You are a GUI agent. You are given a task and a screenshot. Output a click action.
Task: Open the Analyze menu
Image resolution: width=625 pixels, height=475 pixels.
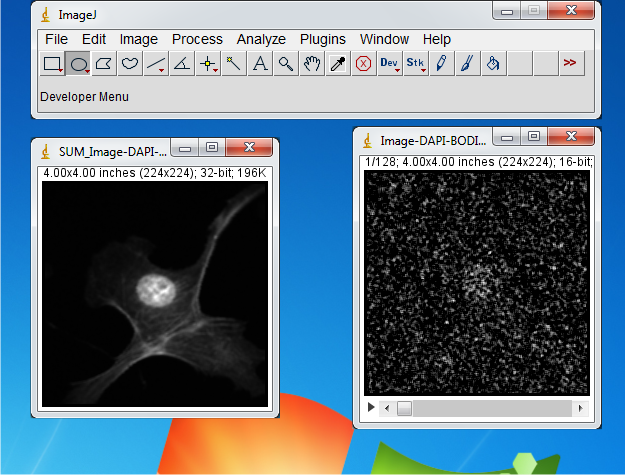coord(261,39)
